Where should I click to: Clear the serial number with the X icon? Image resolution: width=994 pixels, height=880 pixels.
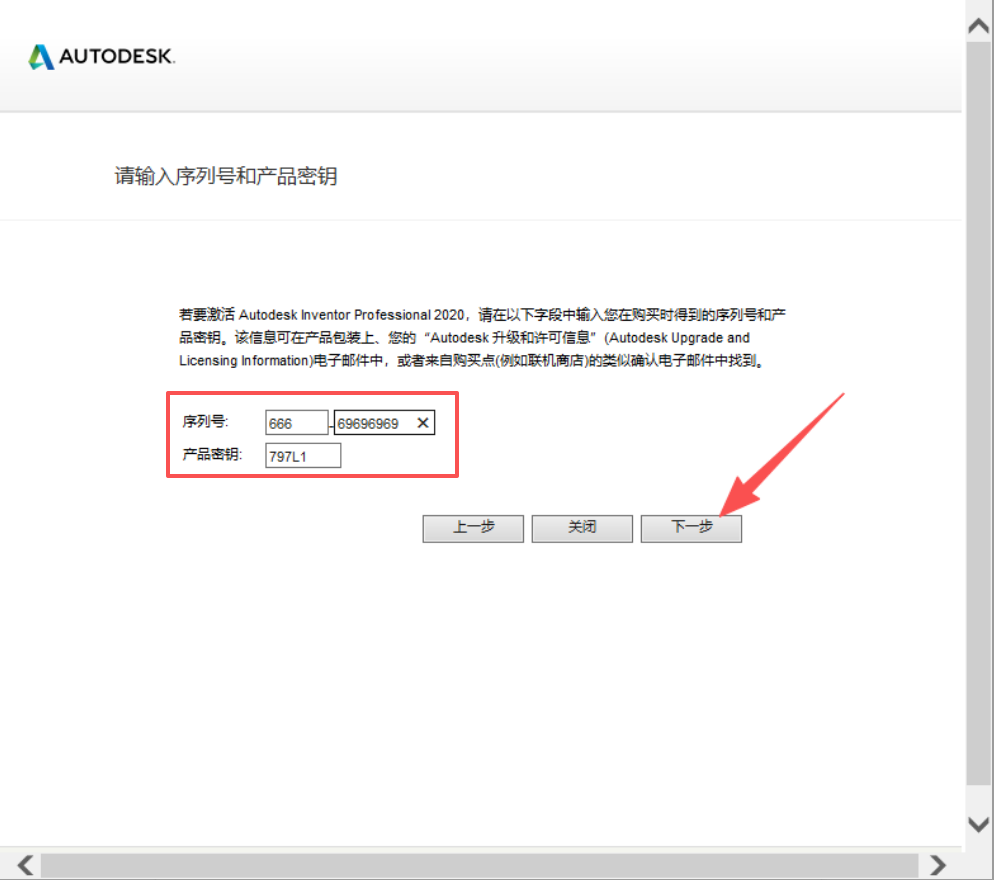[423, 423]
